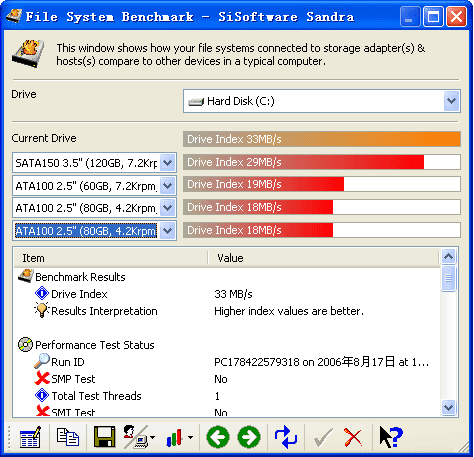Expand the SATA150 3.5" reference drive dropdown
Screen dimensions: 474x457
[x=167, y=163]
